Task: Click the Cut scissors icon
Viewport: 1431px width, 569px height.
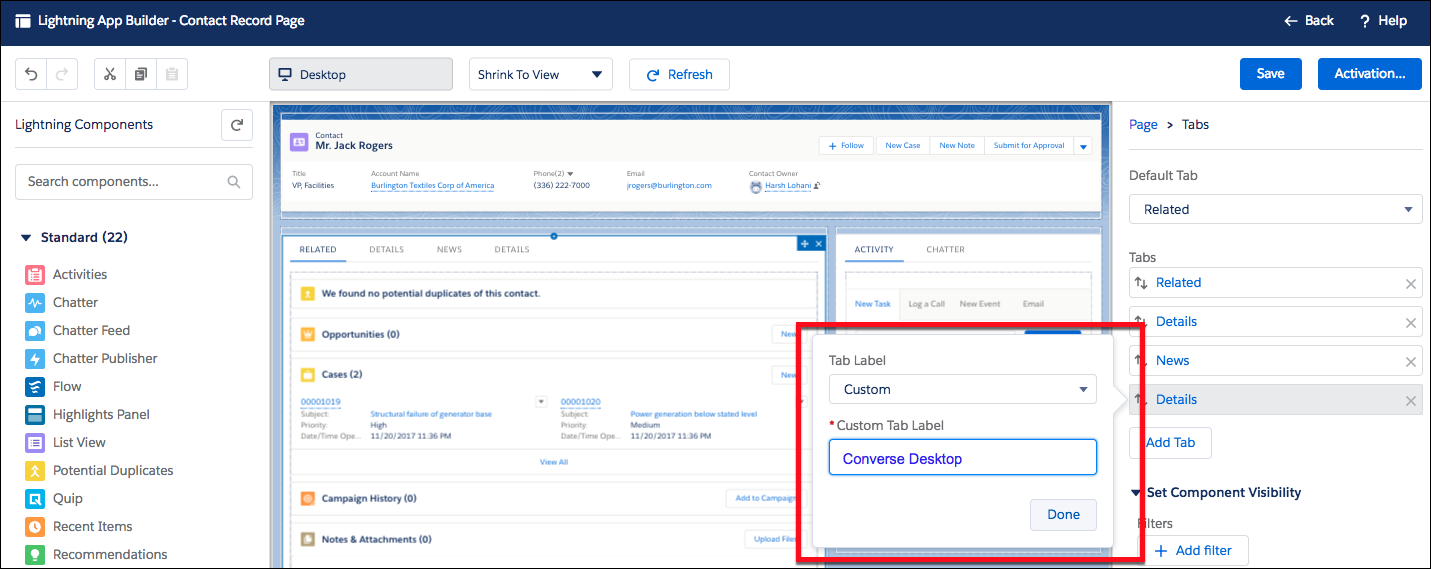Action: coord(110,74)
